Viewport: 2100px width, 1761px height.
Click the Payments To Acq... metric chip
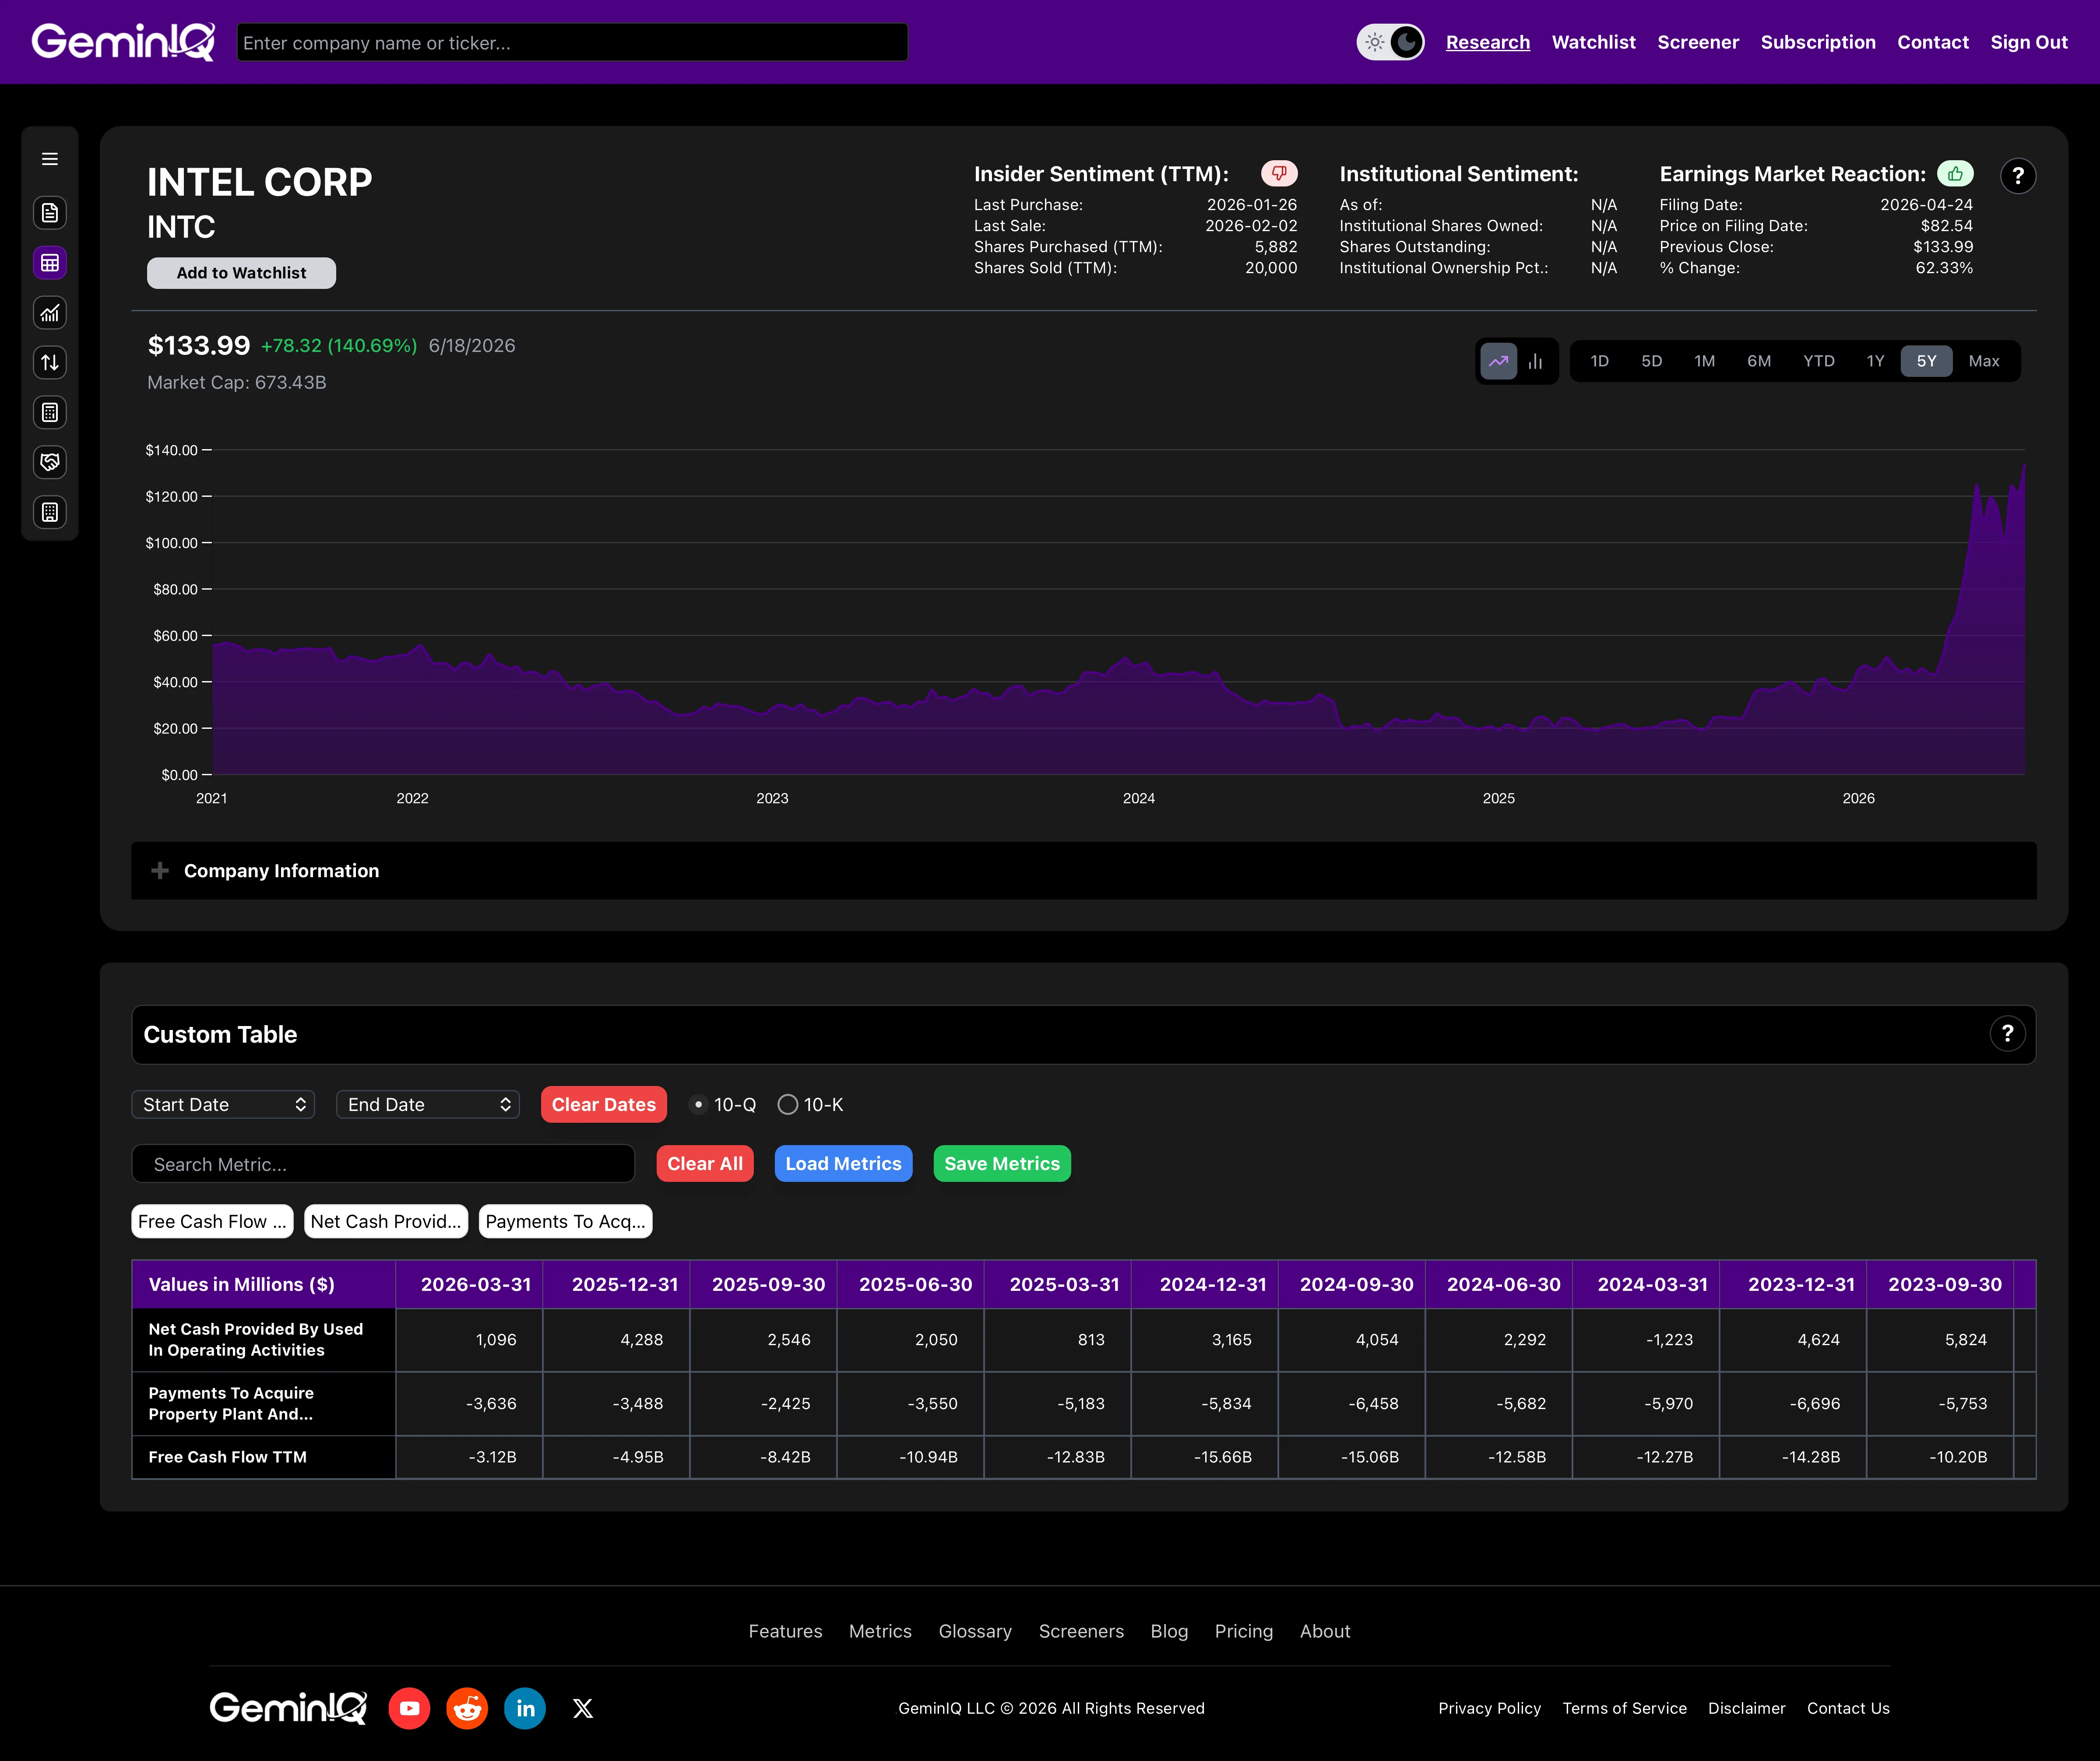[x=565, y=1221]
